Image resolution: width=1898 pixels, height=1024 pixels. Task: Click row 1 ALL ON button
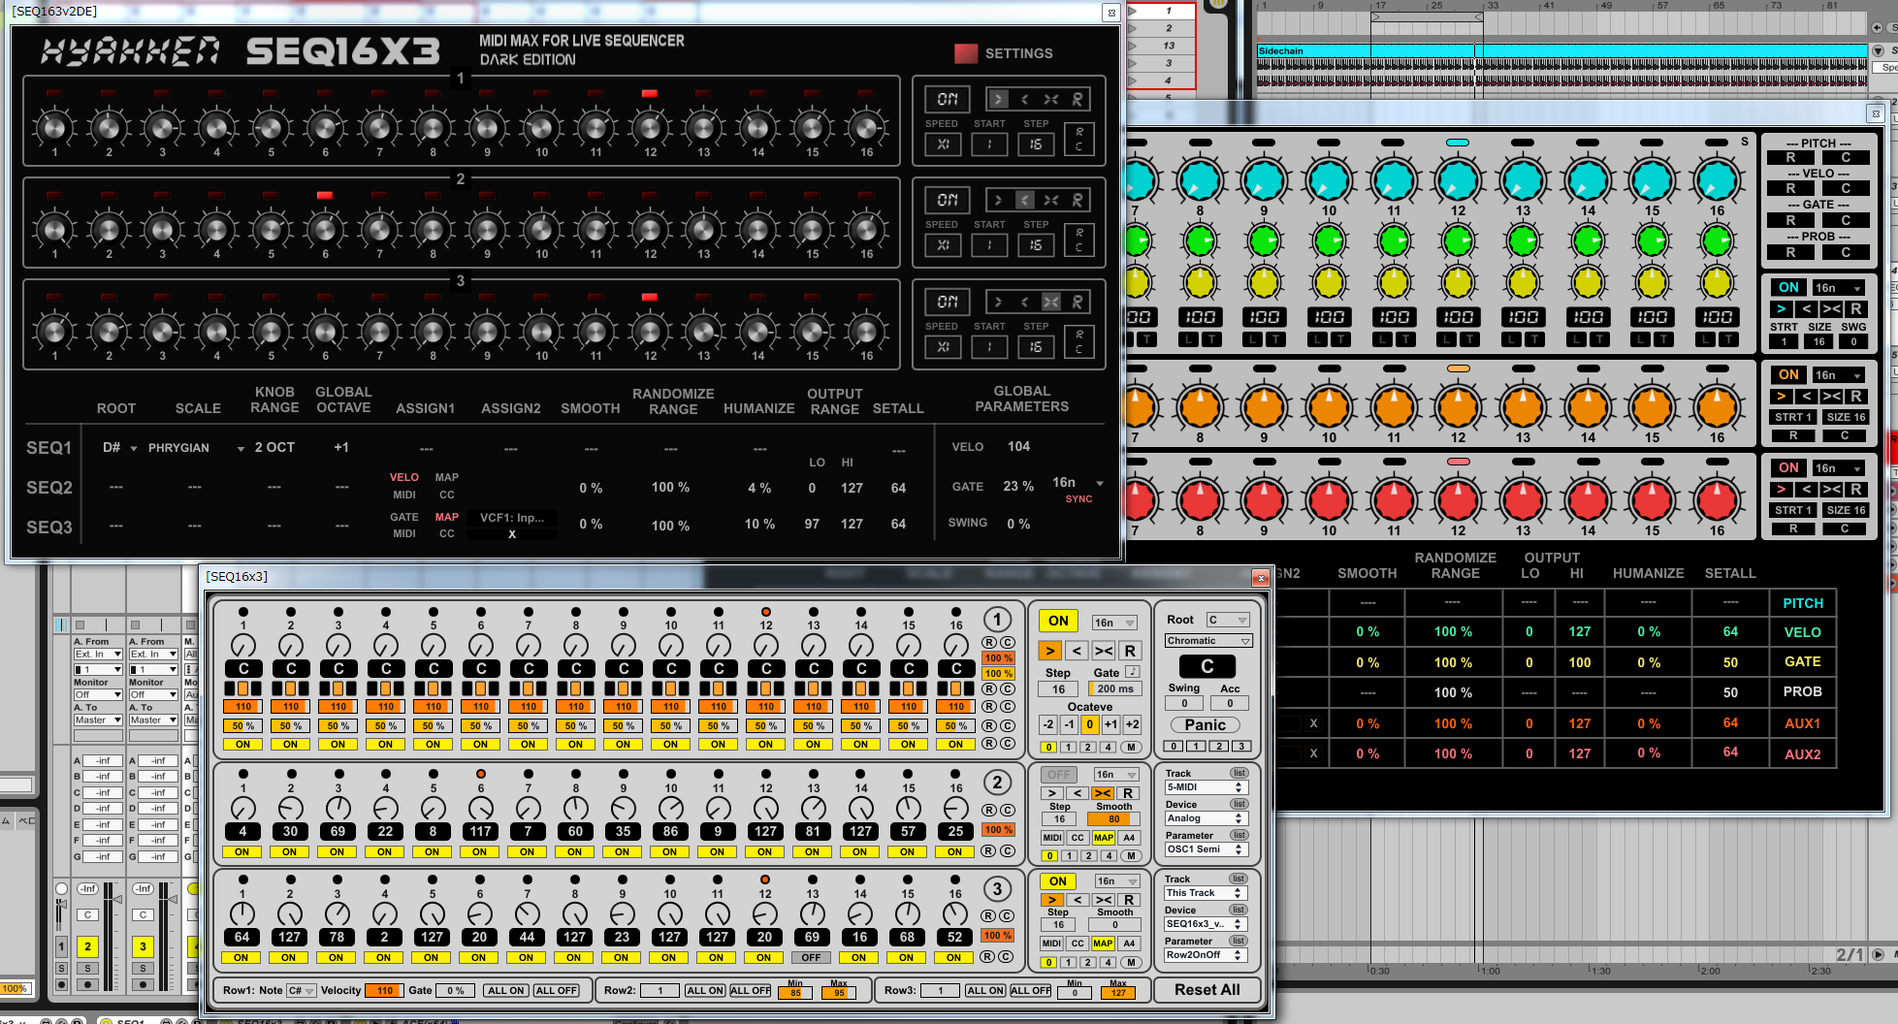(x=506, y=990)
